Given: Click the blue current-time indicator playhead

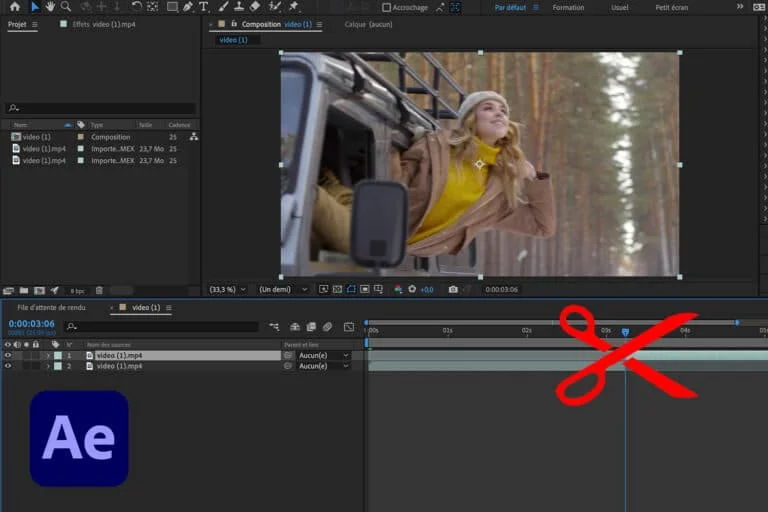Looking at the screenshot, I should [625, 333].
